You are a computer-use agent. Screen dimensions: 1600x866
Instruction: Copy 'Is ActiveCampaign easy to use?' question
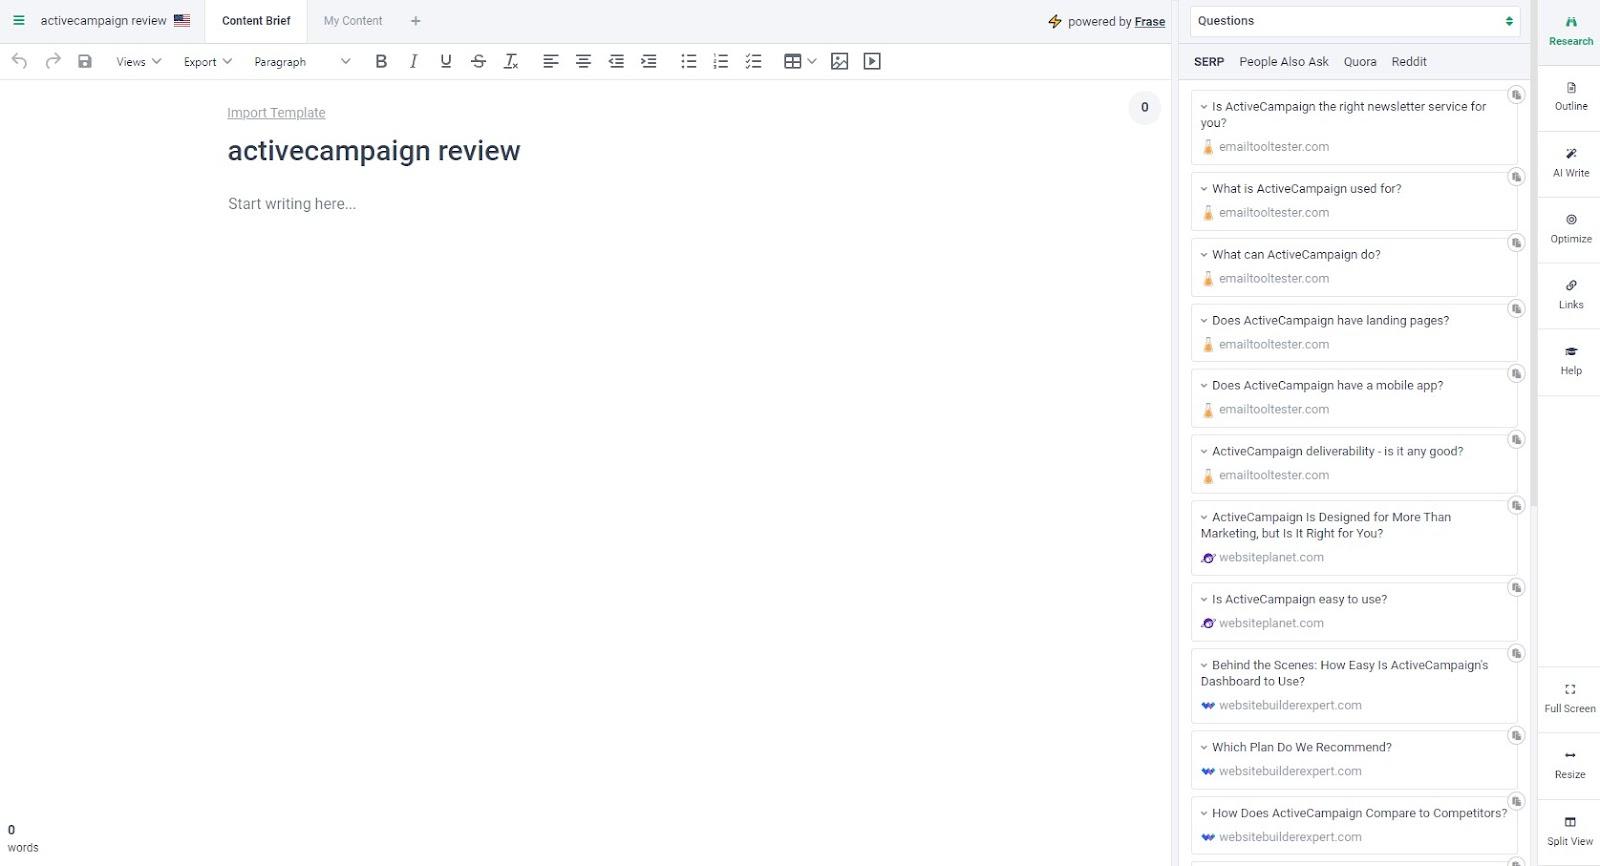pyautogui.click(x=1516, y=588)
